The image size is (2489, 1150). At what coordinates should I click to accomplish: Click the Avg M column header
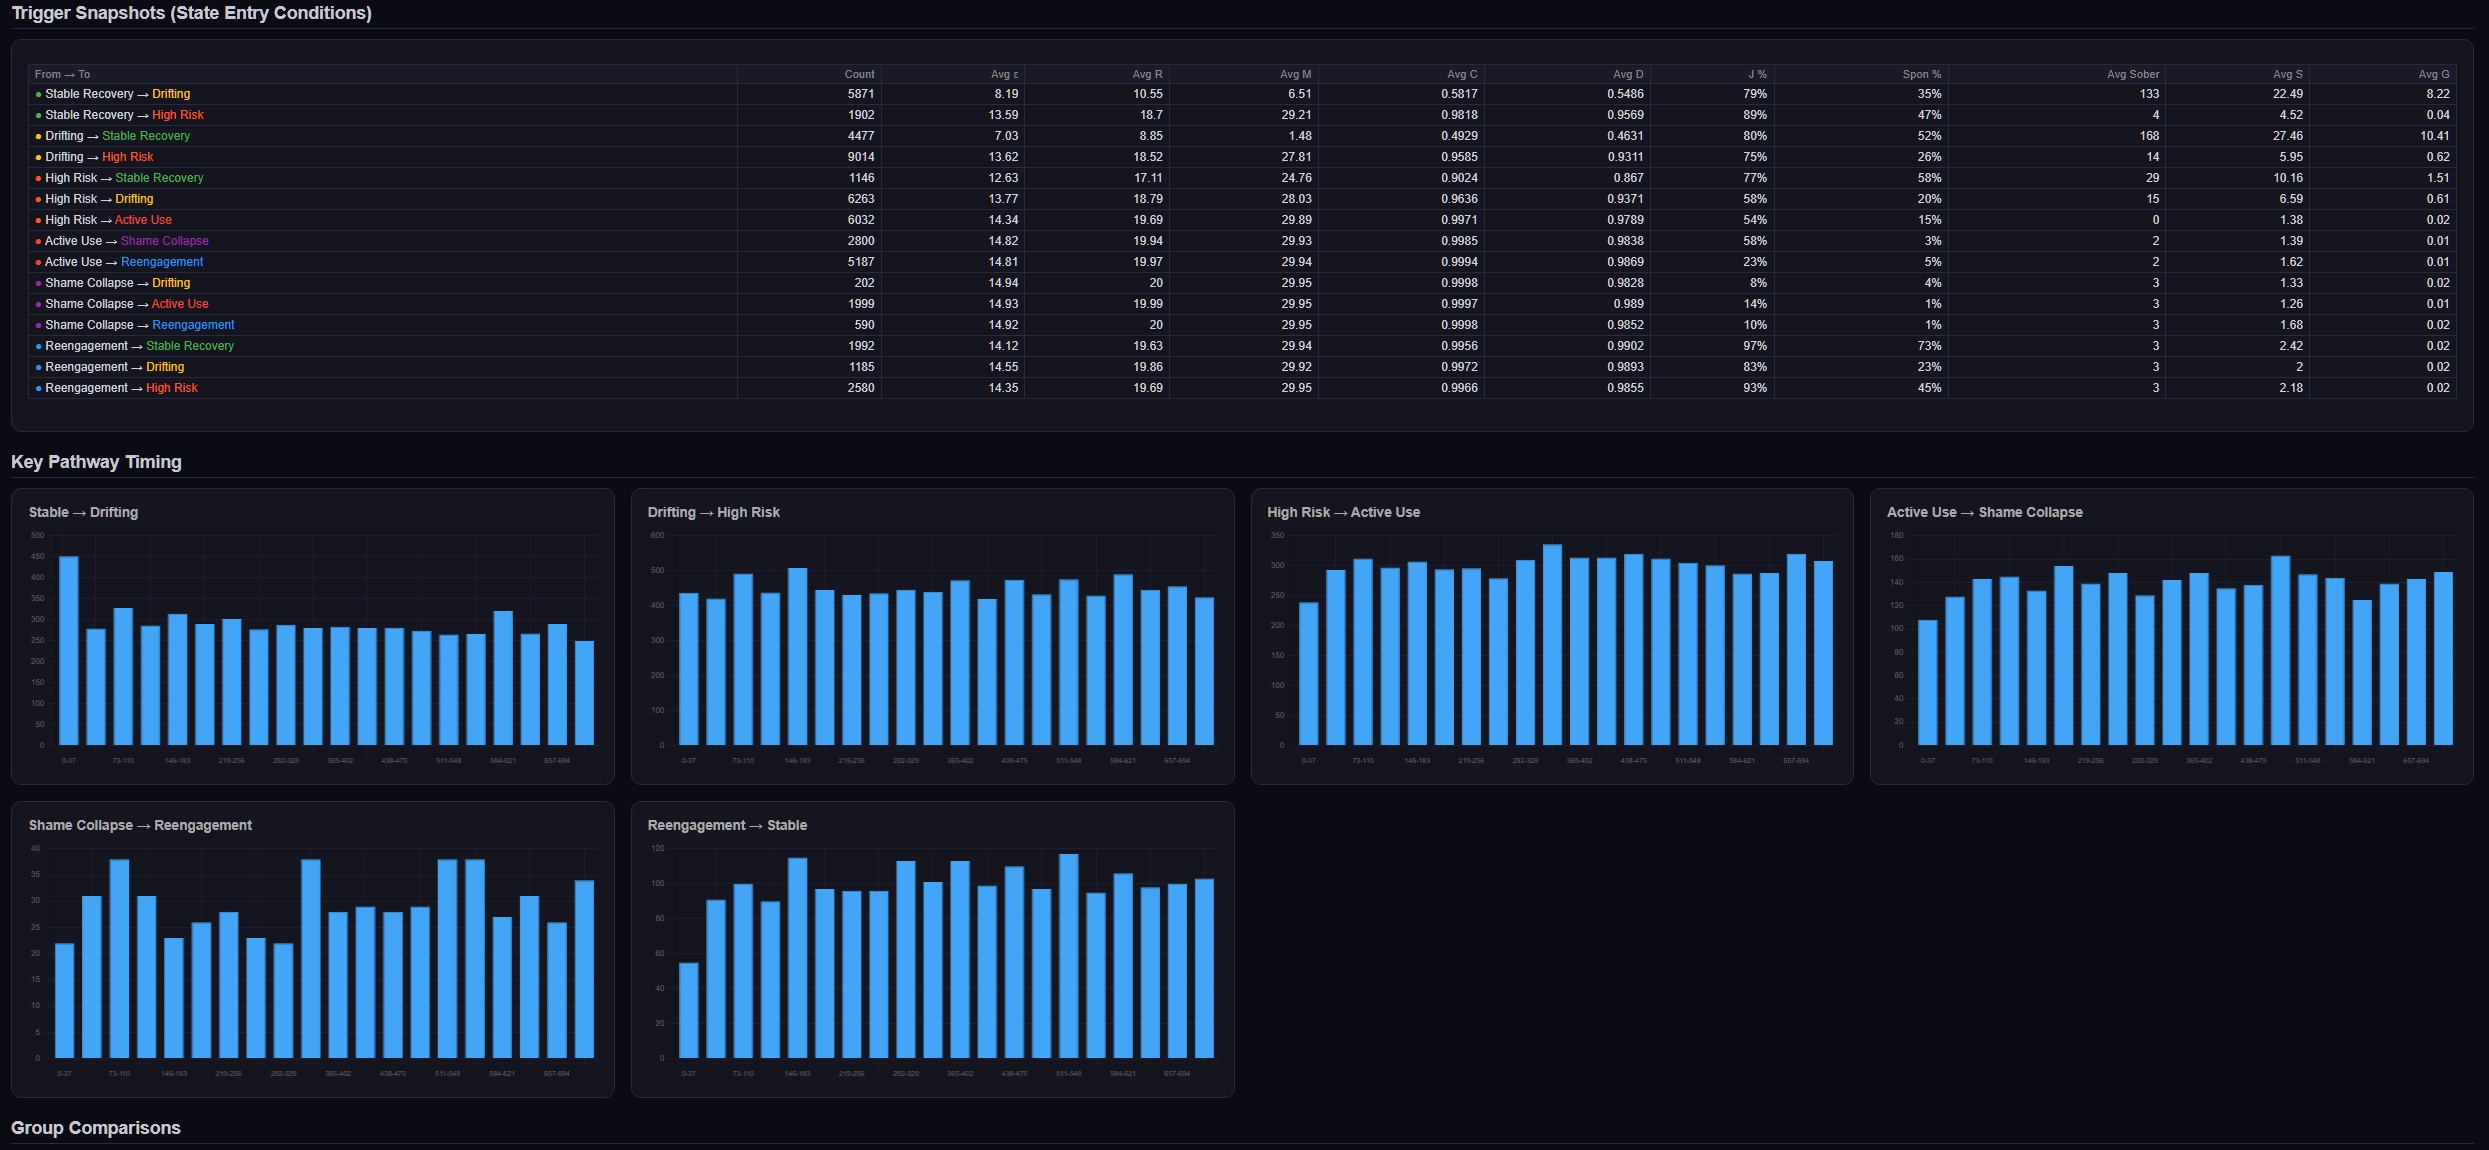(x=1295, y=74)
